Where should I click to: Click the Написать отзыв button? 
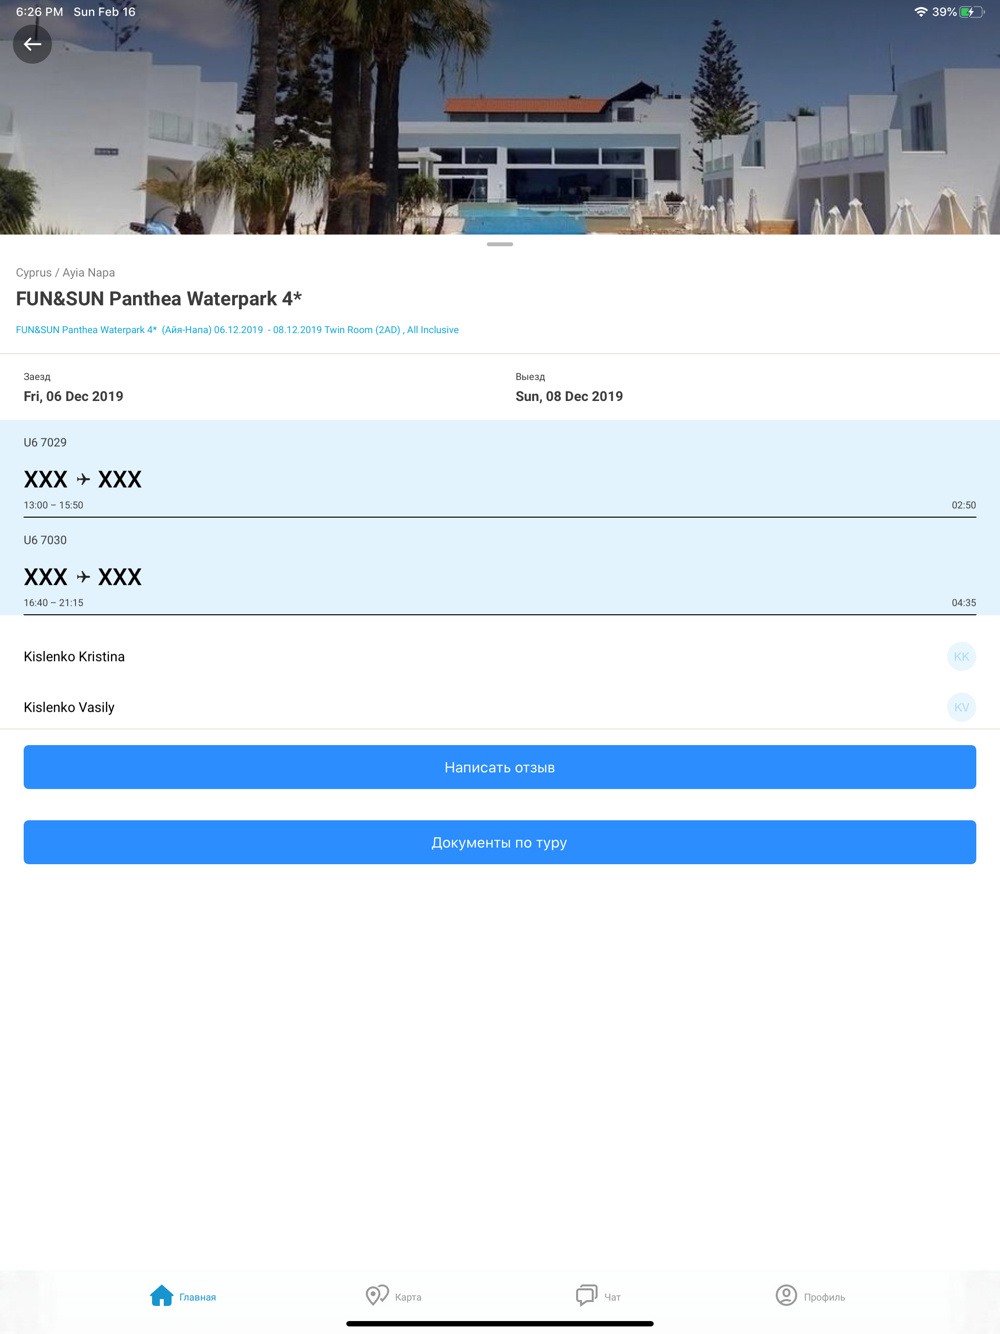tap(500, 767)
